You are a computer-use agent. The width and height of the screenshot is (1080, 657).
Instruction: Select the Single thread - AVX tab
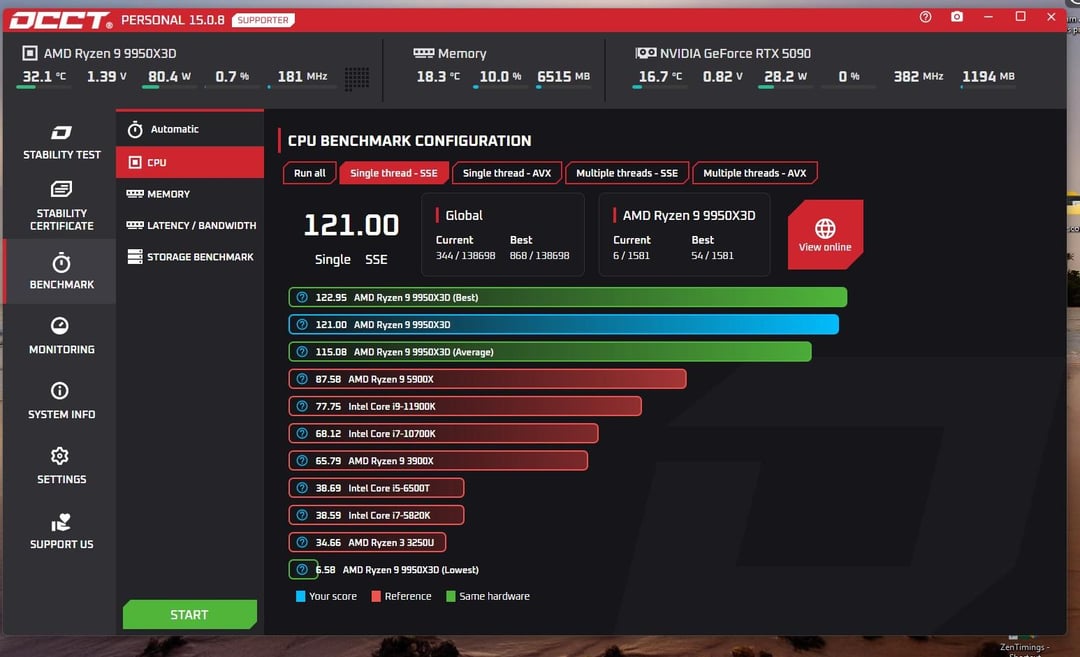[507, 173]
